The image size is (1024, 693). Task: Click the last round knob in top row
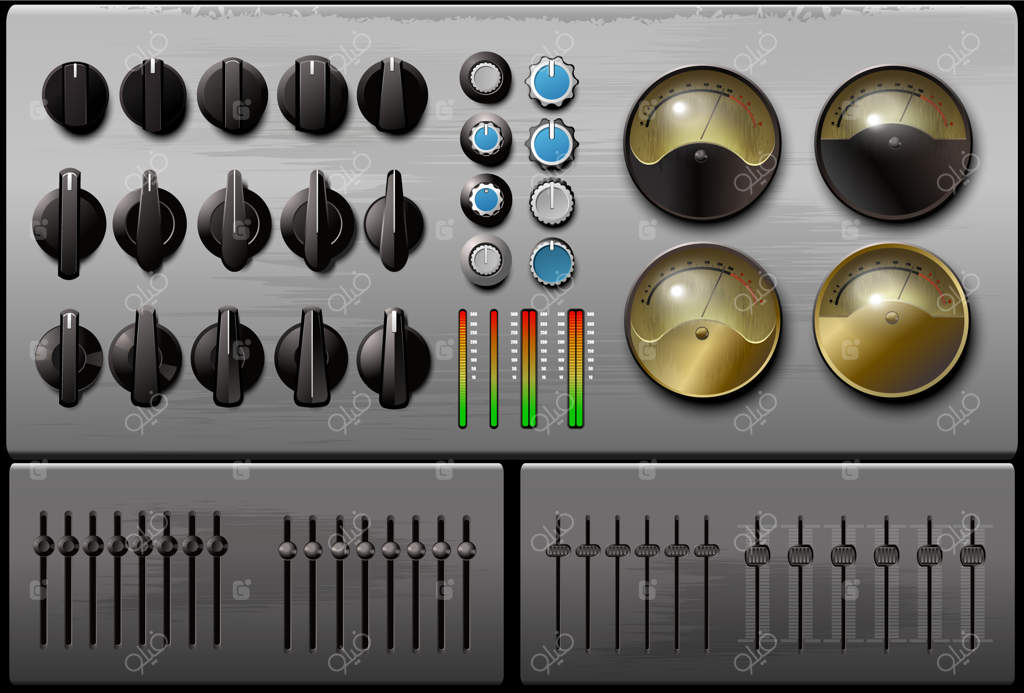pos(392,96)
